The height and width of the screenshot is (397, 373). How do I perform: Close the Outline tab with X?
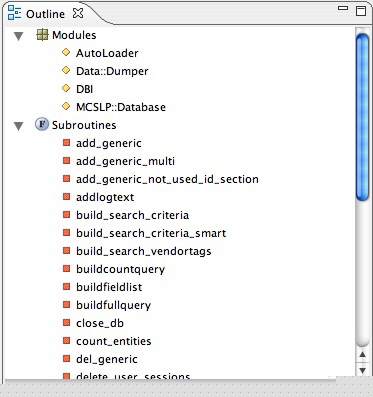click(x=78, y=13)
